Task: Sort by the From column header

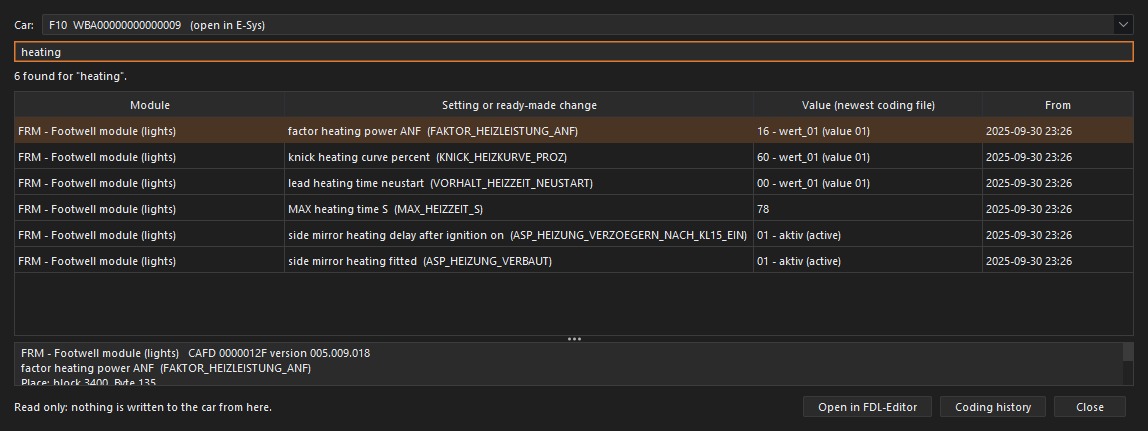Action: [1057, 105]
